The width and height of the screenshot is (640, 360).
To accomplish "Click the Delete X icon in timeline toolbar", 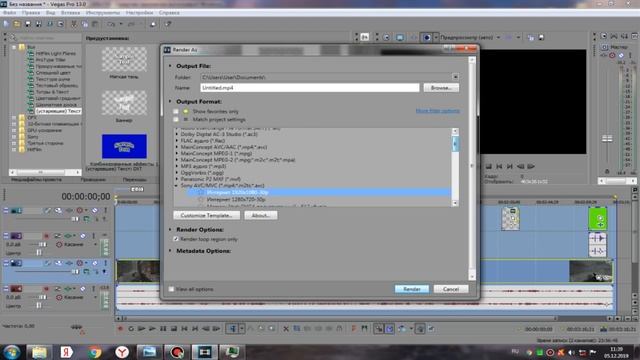I will [286, 329].
